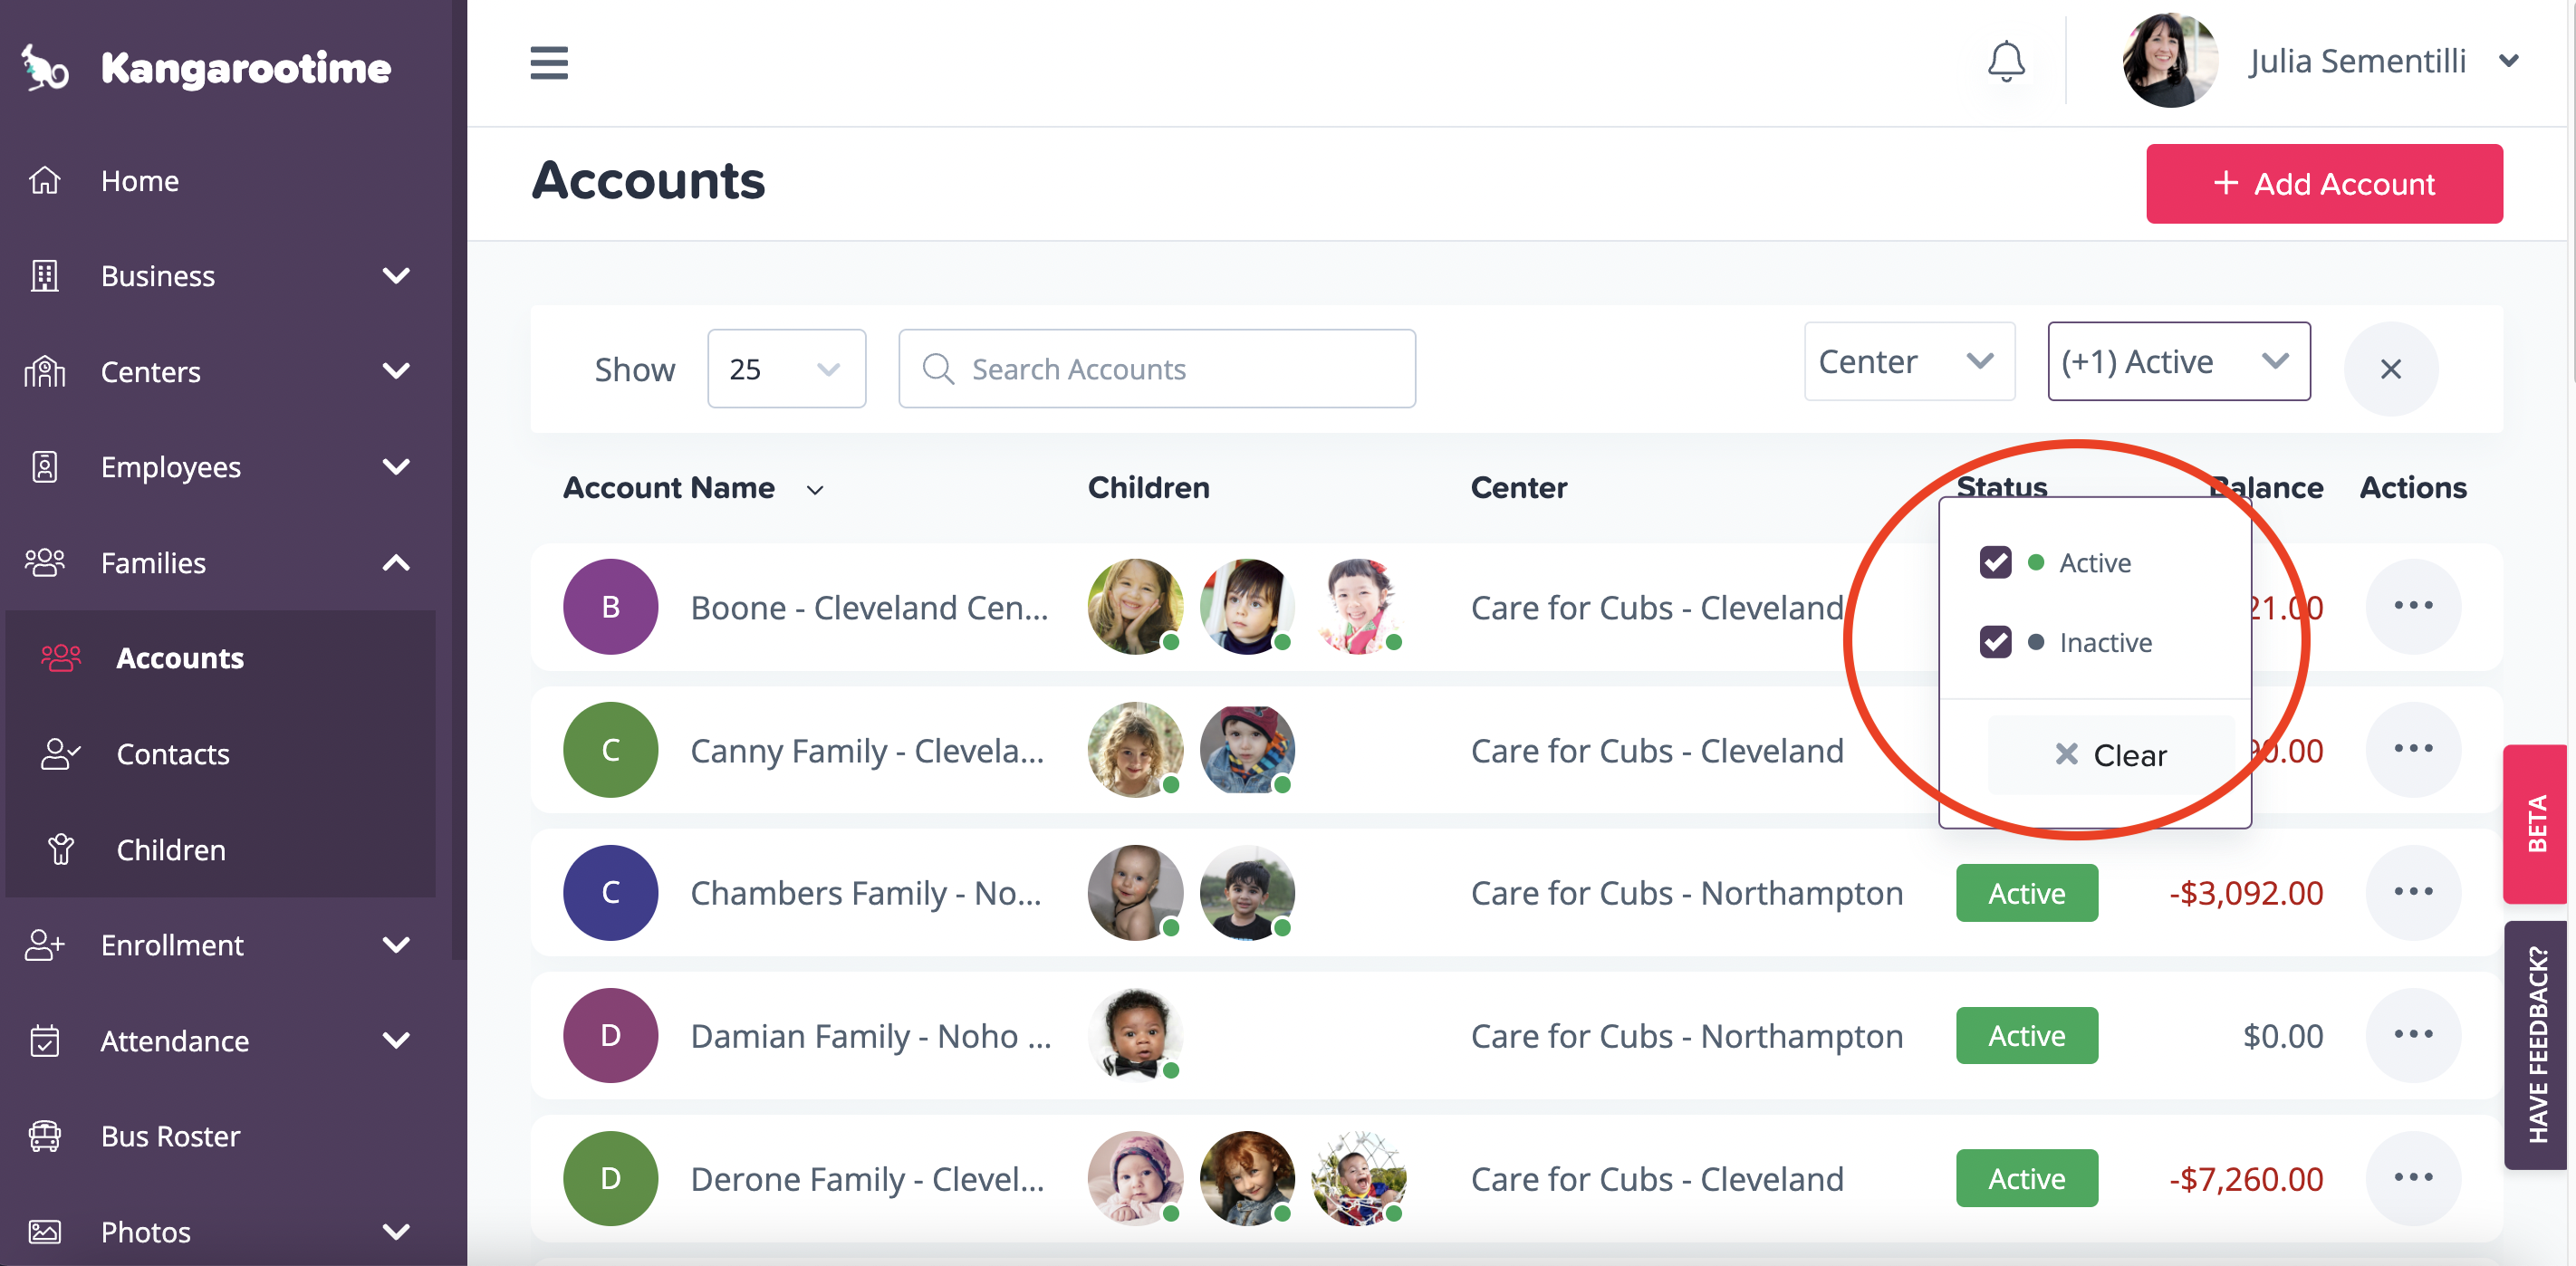The width and height of the screenshot is (2576, 1266).
Task: Open the Show 25 rows dropdown
Action: point(786,369)
